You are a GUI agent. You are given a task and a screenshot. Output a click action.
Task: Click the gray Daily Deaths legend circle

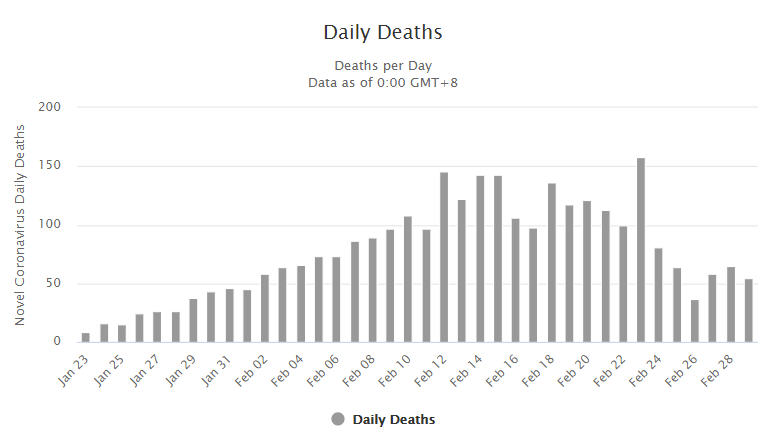[337, 419]
